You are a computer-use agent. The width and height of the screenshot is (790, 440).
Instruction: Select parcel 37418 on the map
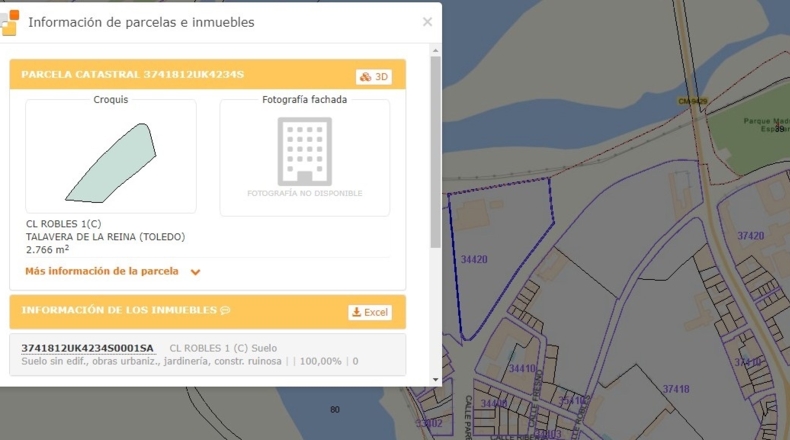pos(676,389)
